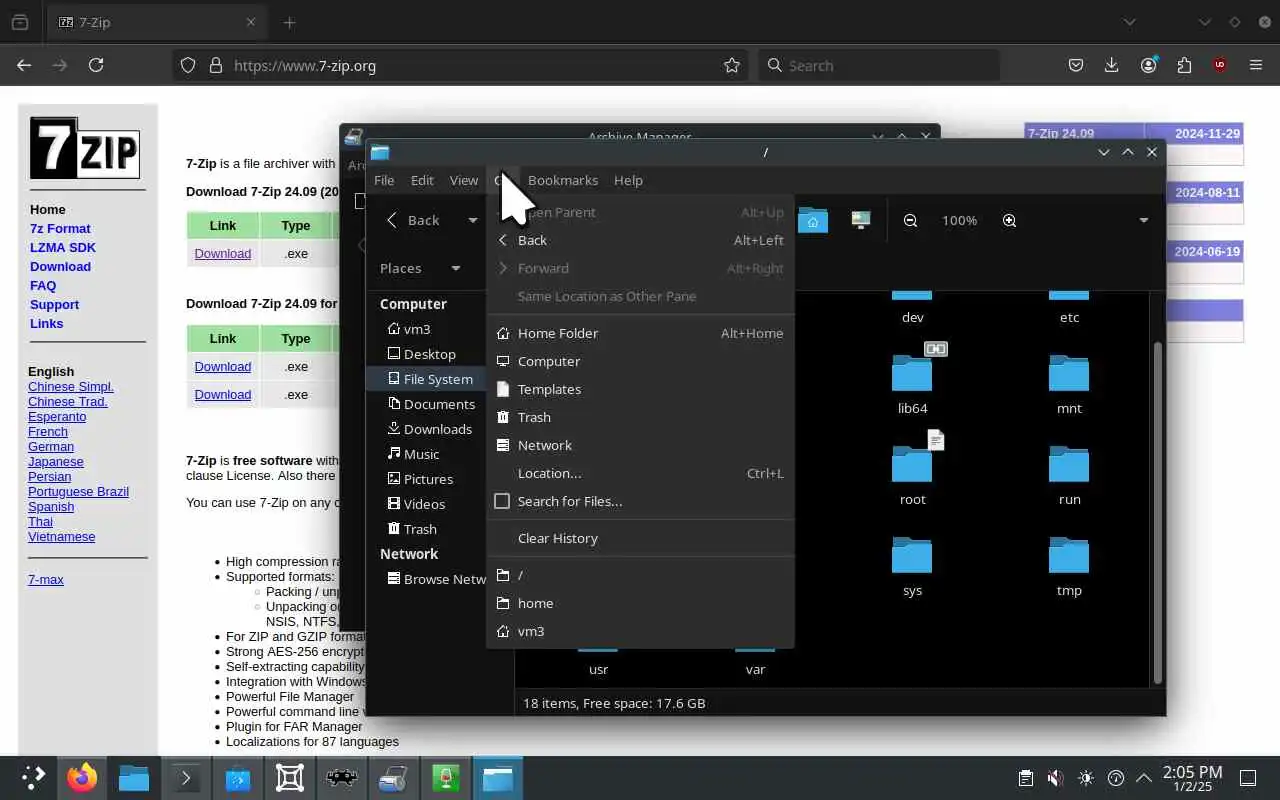1280x800 pixels.
Task: Click the Firefox Search field
Action: pos(879,65)
